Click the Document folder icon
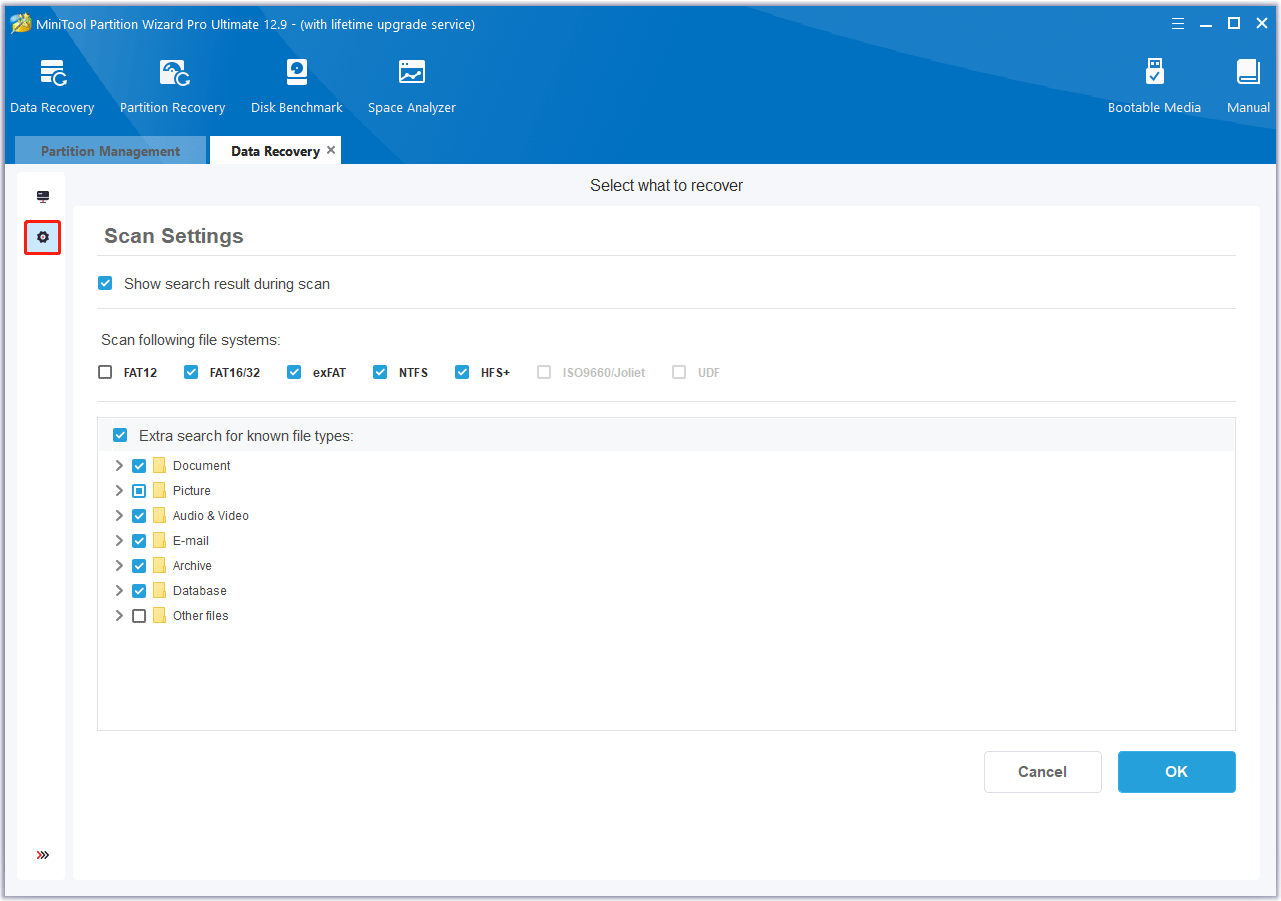 pyautogui.click(x=160, y=466)
